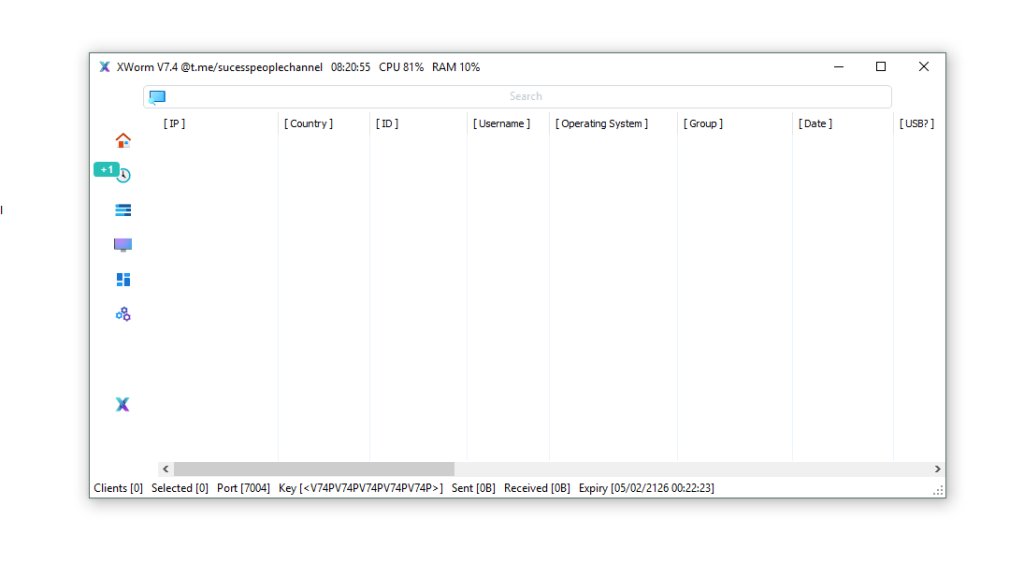This screenshot has height=563, width=1024.
Task: Open the monitor screen sidebar icon
Action: coord(123,245)
